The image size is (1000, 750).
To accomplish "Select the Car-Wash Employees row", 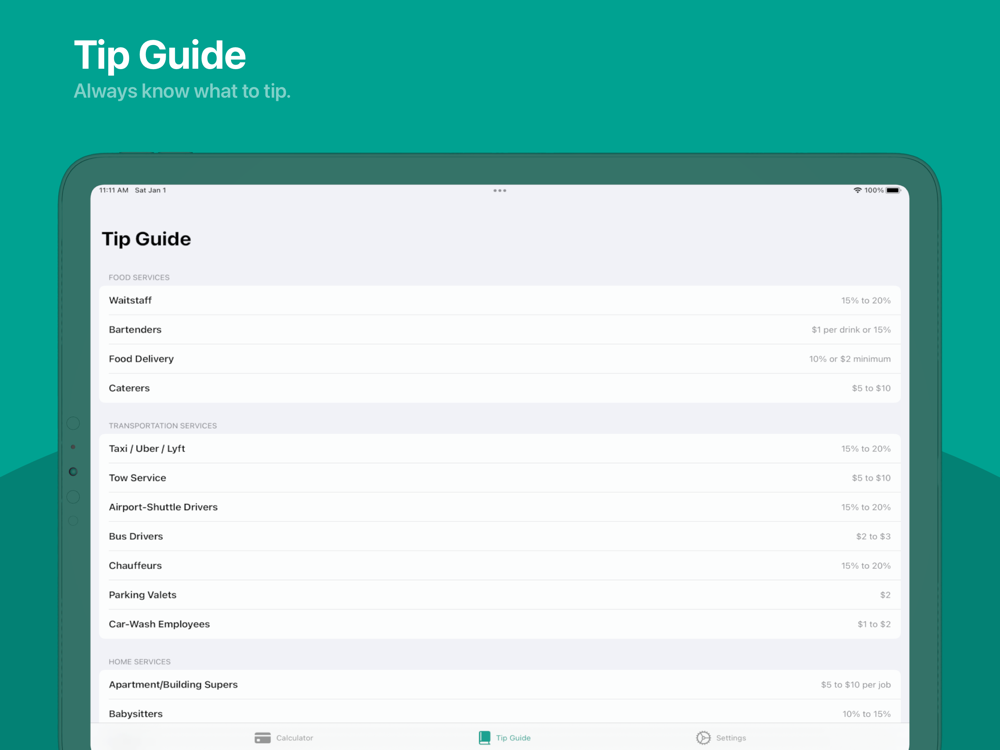I will pos(500,624).
